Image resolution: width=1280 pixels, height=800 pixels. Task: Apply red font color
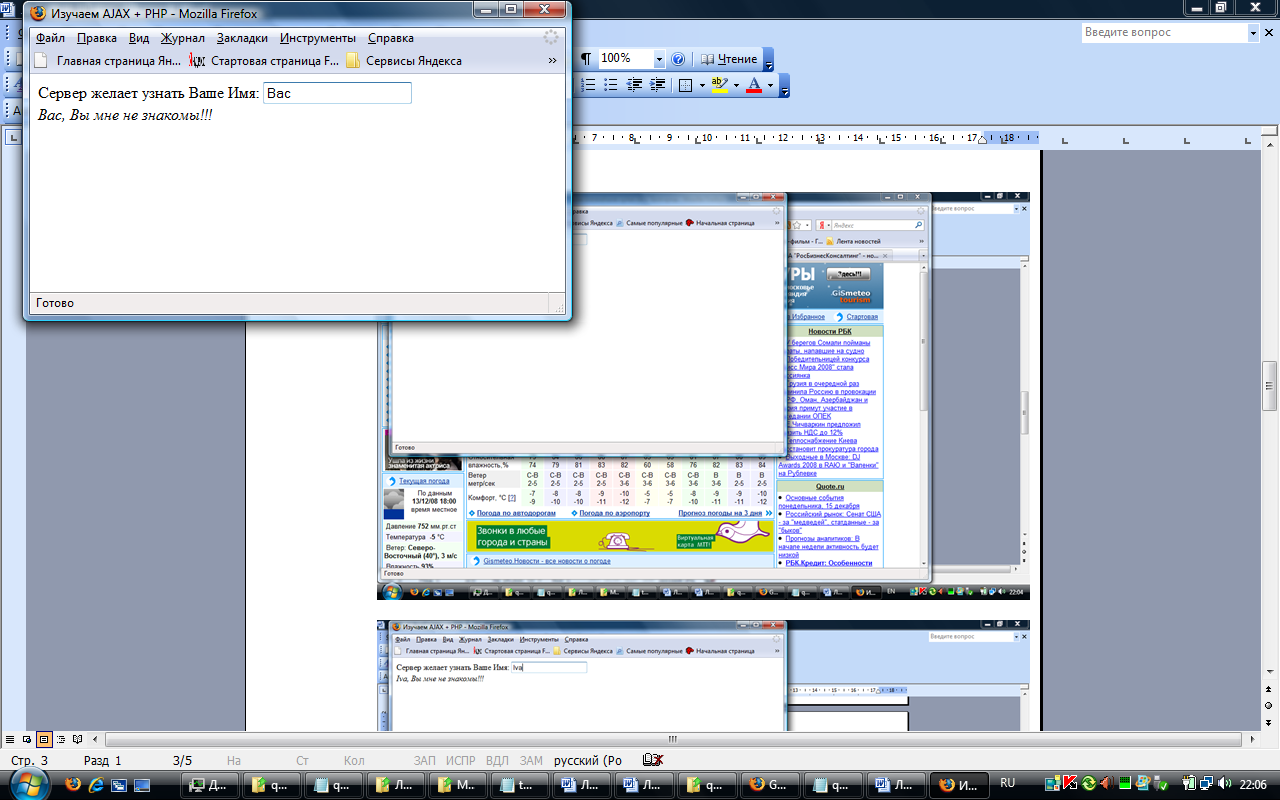click(753, 85)
